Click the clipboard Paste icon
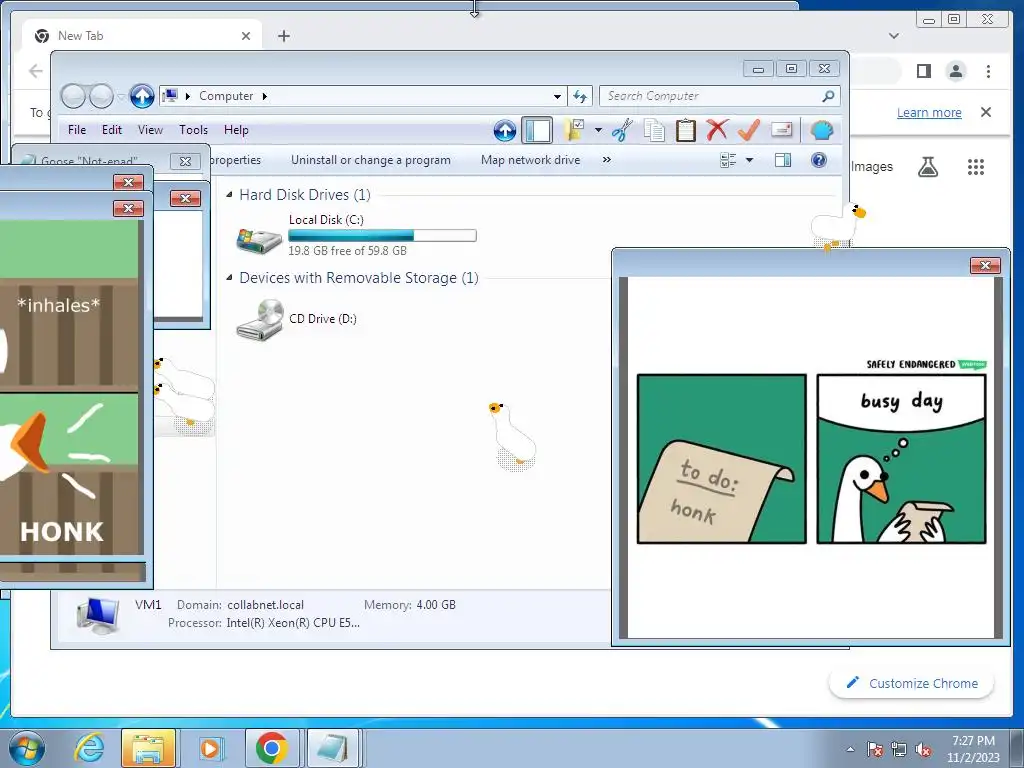 coord(685,130)
